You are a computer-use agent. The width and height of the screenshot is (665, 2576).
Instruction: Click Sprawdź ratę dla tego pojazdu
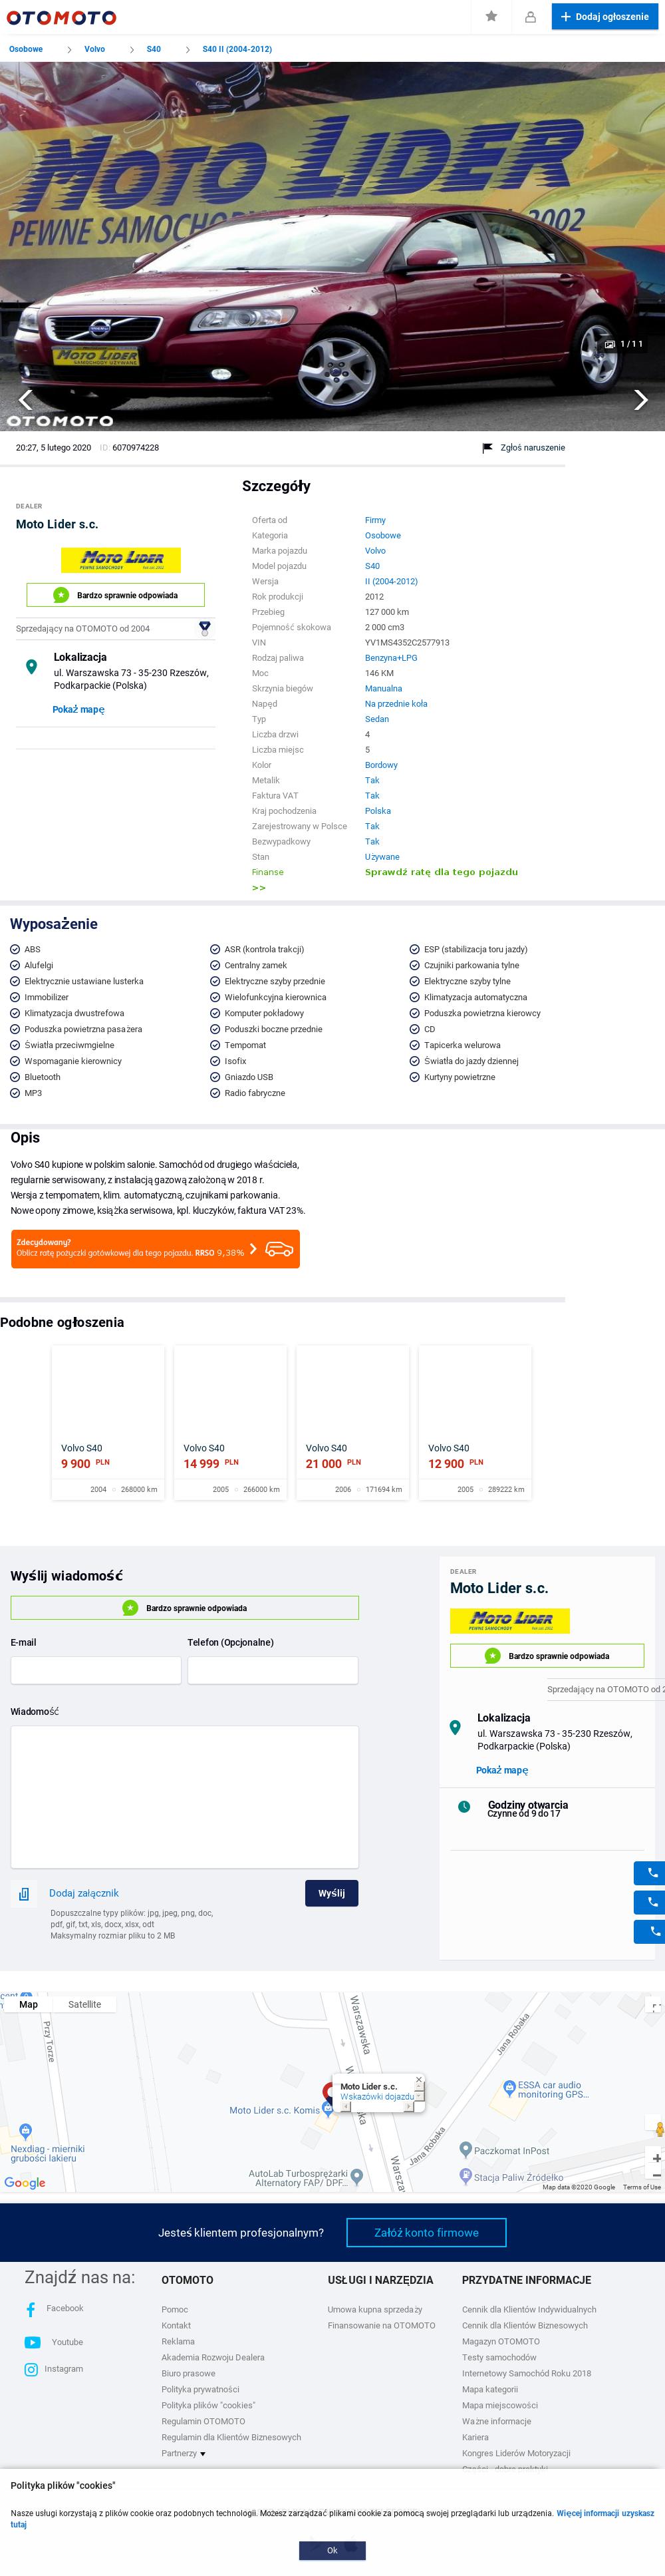[x=441, y=872]
